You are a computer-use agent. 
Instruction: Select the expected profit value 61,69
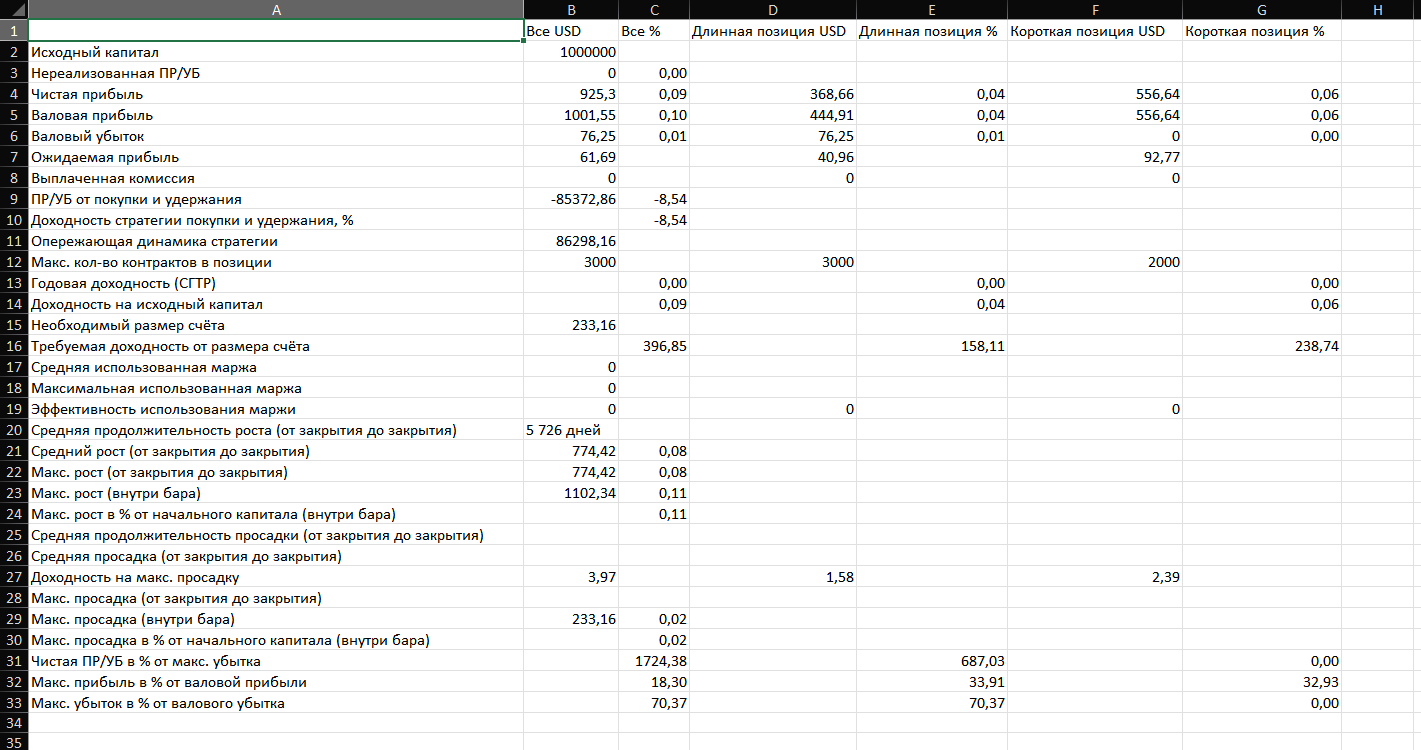[x=571, y=157]
